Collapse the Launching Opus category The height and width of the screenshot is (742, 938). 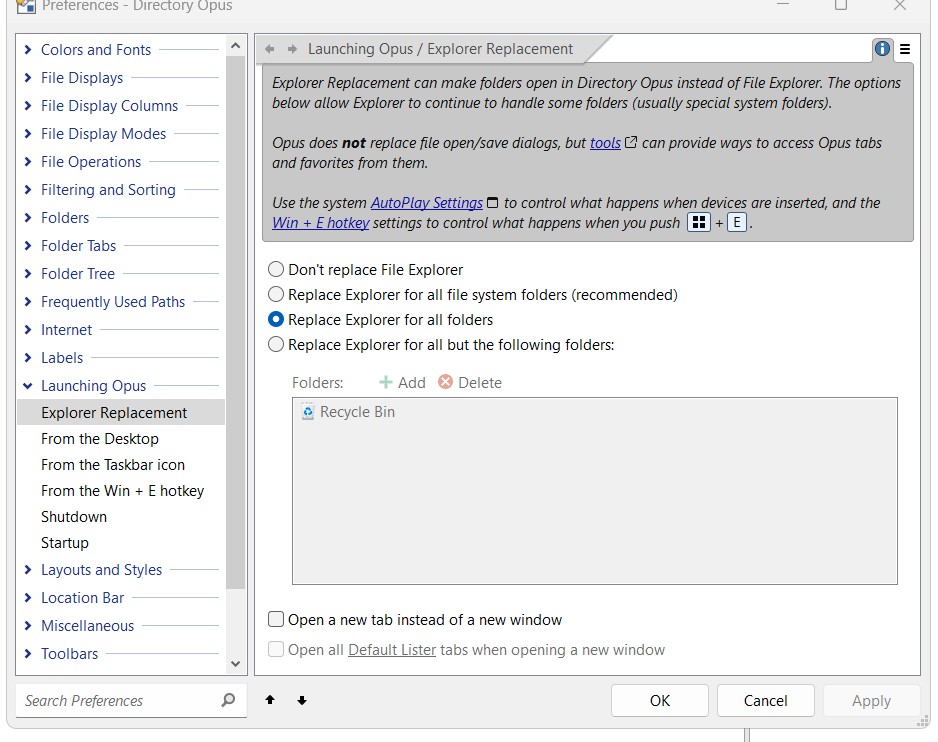(28, 386)
